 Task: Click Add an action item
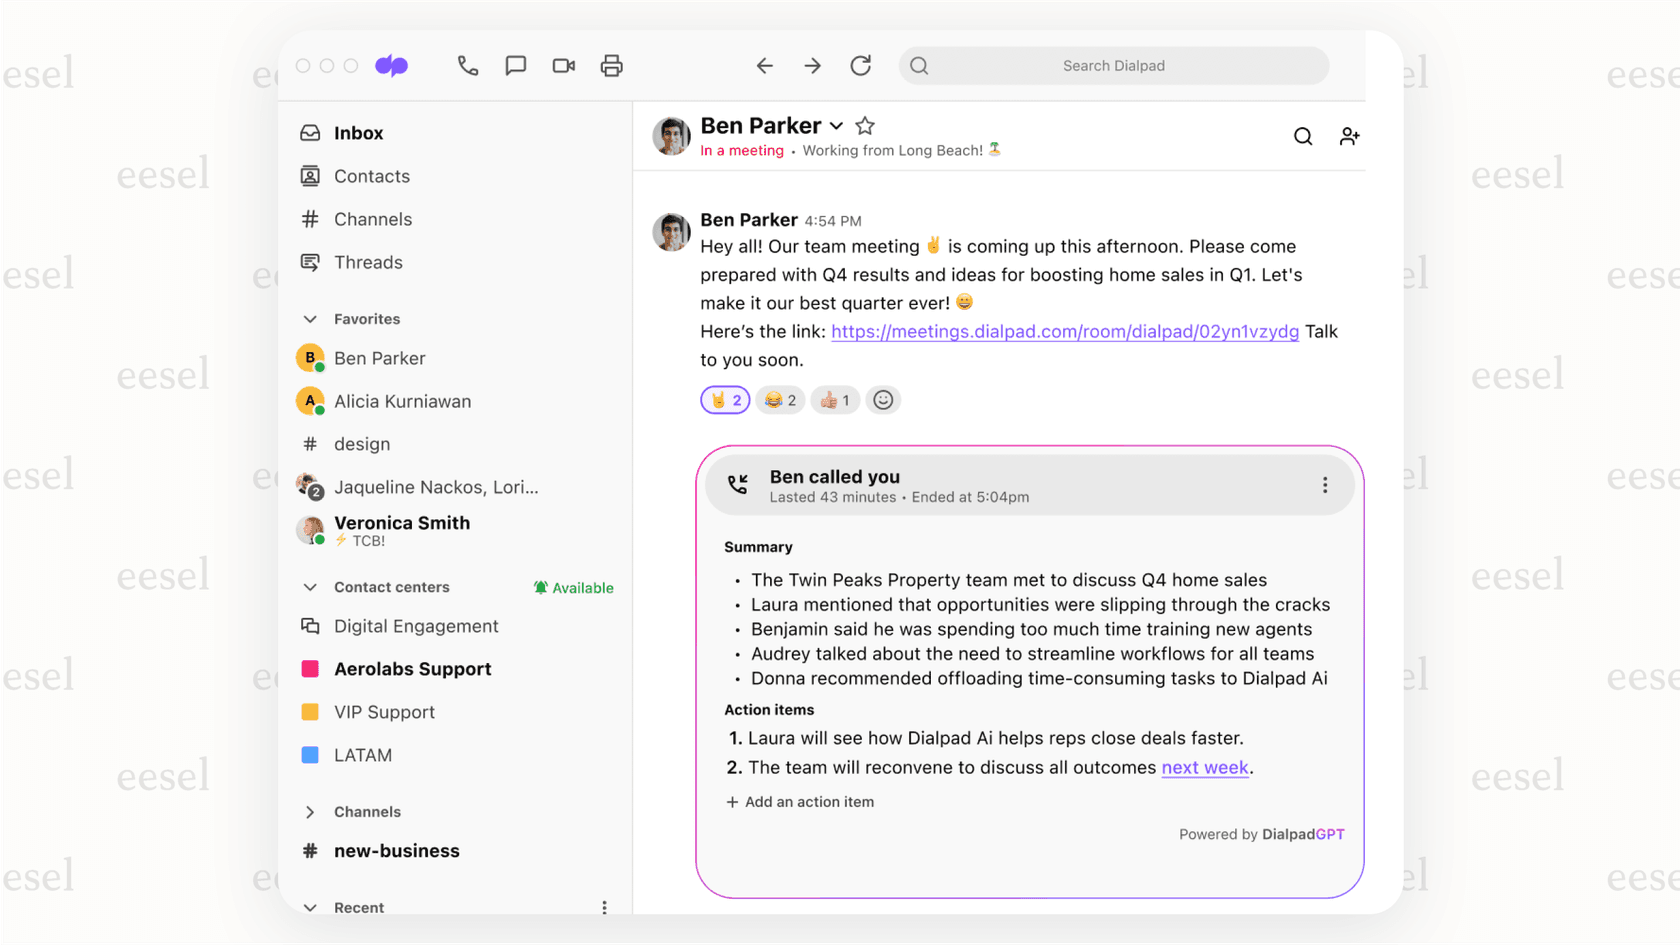(799, 801)
